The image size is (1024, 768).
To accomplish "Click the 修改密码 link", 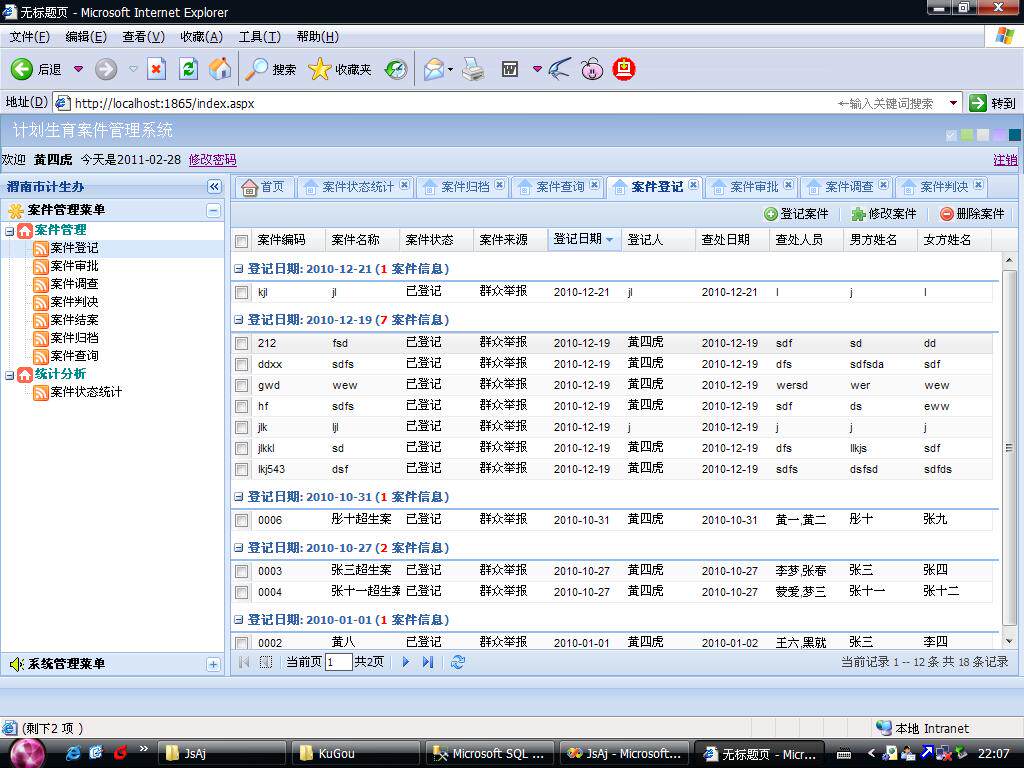I will click(x=212, y=159).
